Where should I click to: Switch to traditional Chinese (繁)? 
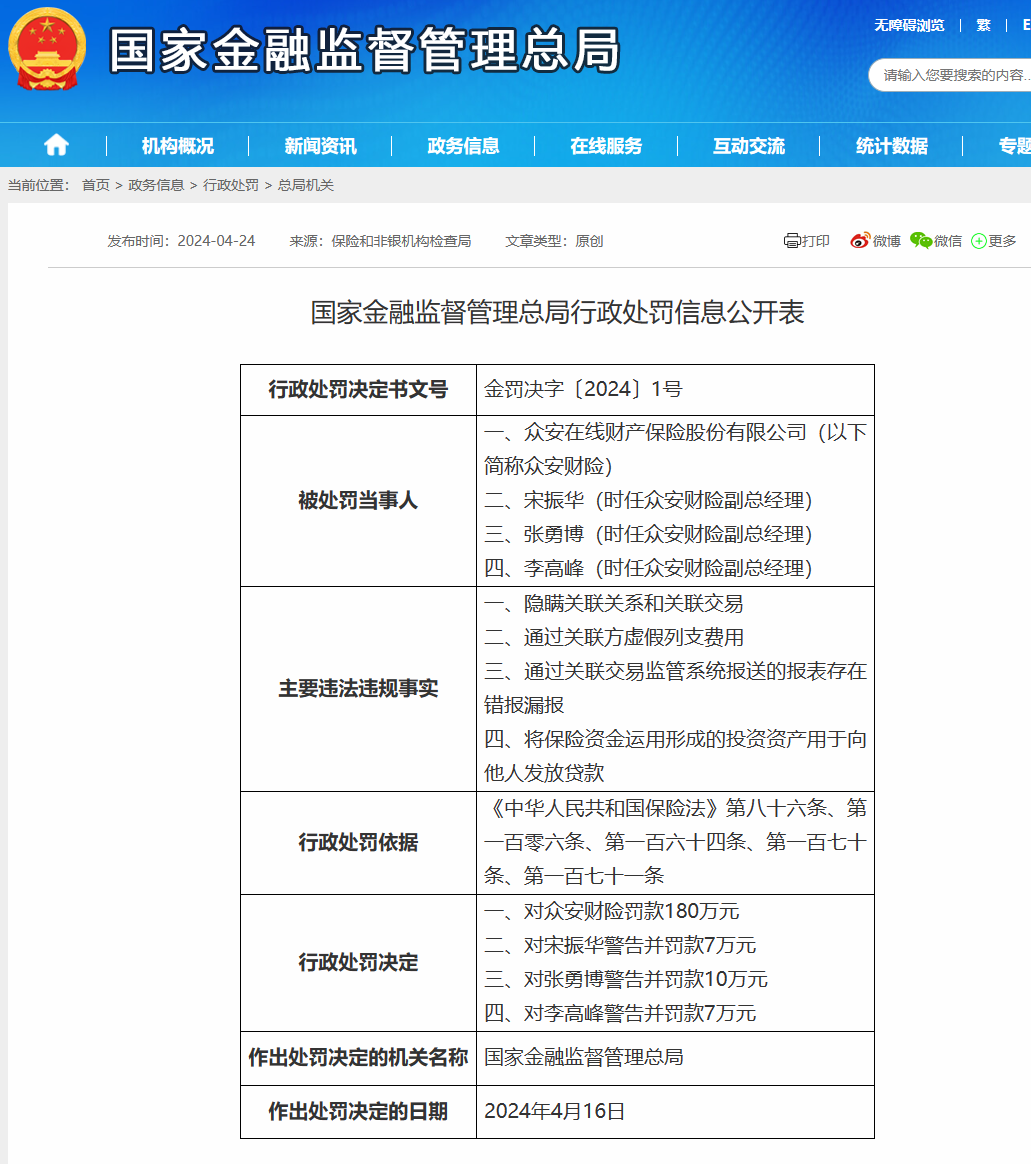(983, 25)
